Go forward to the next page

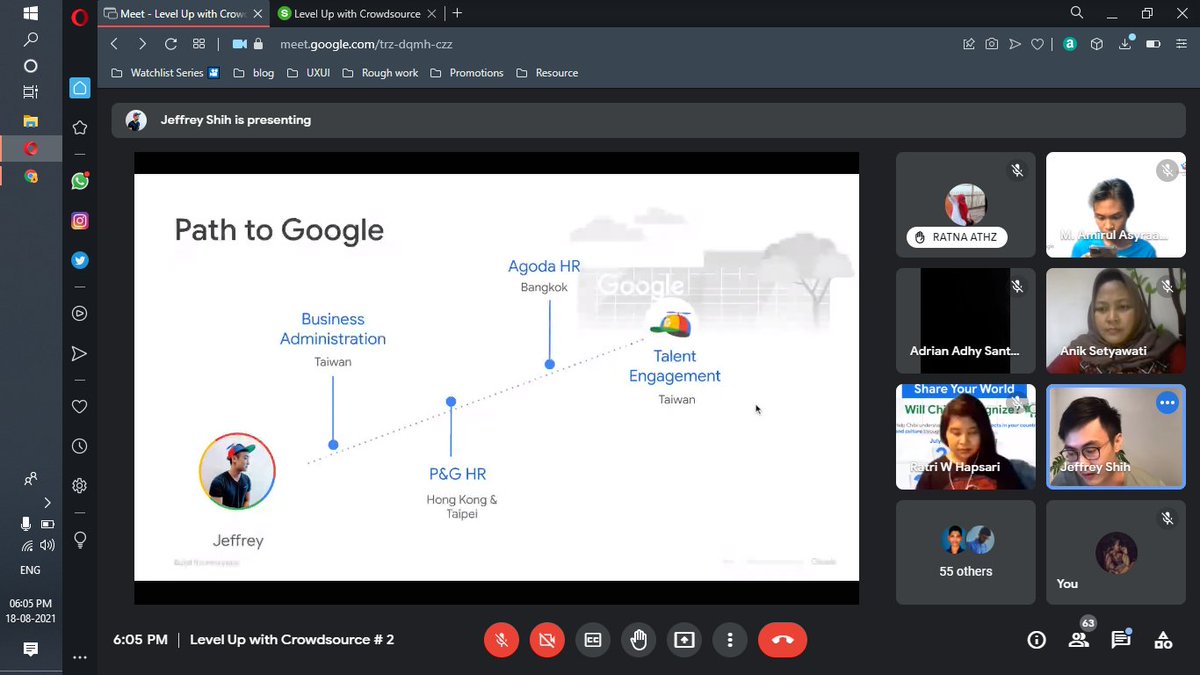[x=142, y=44]
